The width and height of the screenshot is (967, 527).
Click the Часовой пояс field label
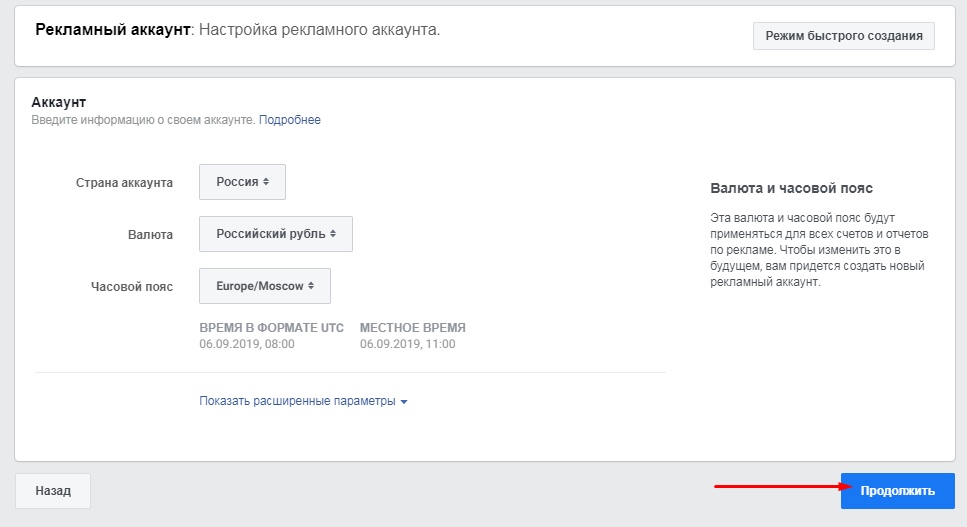point(131,287)
